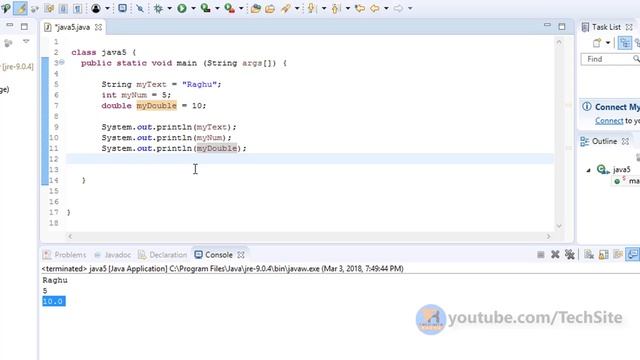The width and height of the screenshot is (640, 360).
Task: Click the editor vertical scrollbar down arrow
Action: (x=559, y=226)
